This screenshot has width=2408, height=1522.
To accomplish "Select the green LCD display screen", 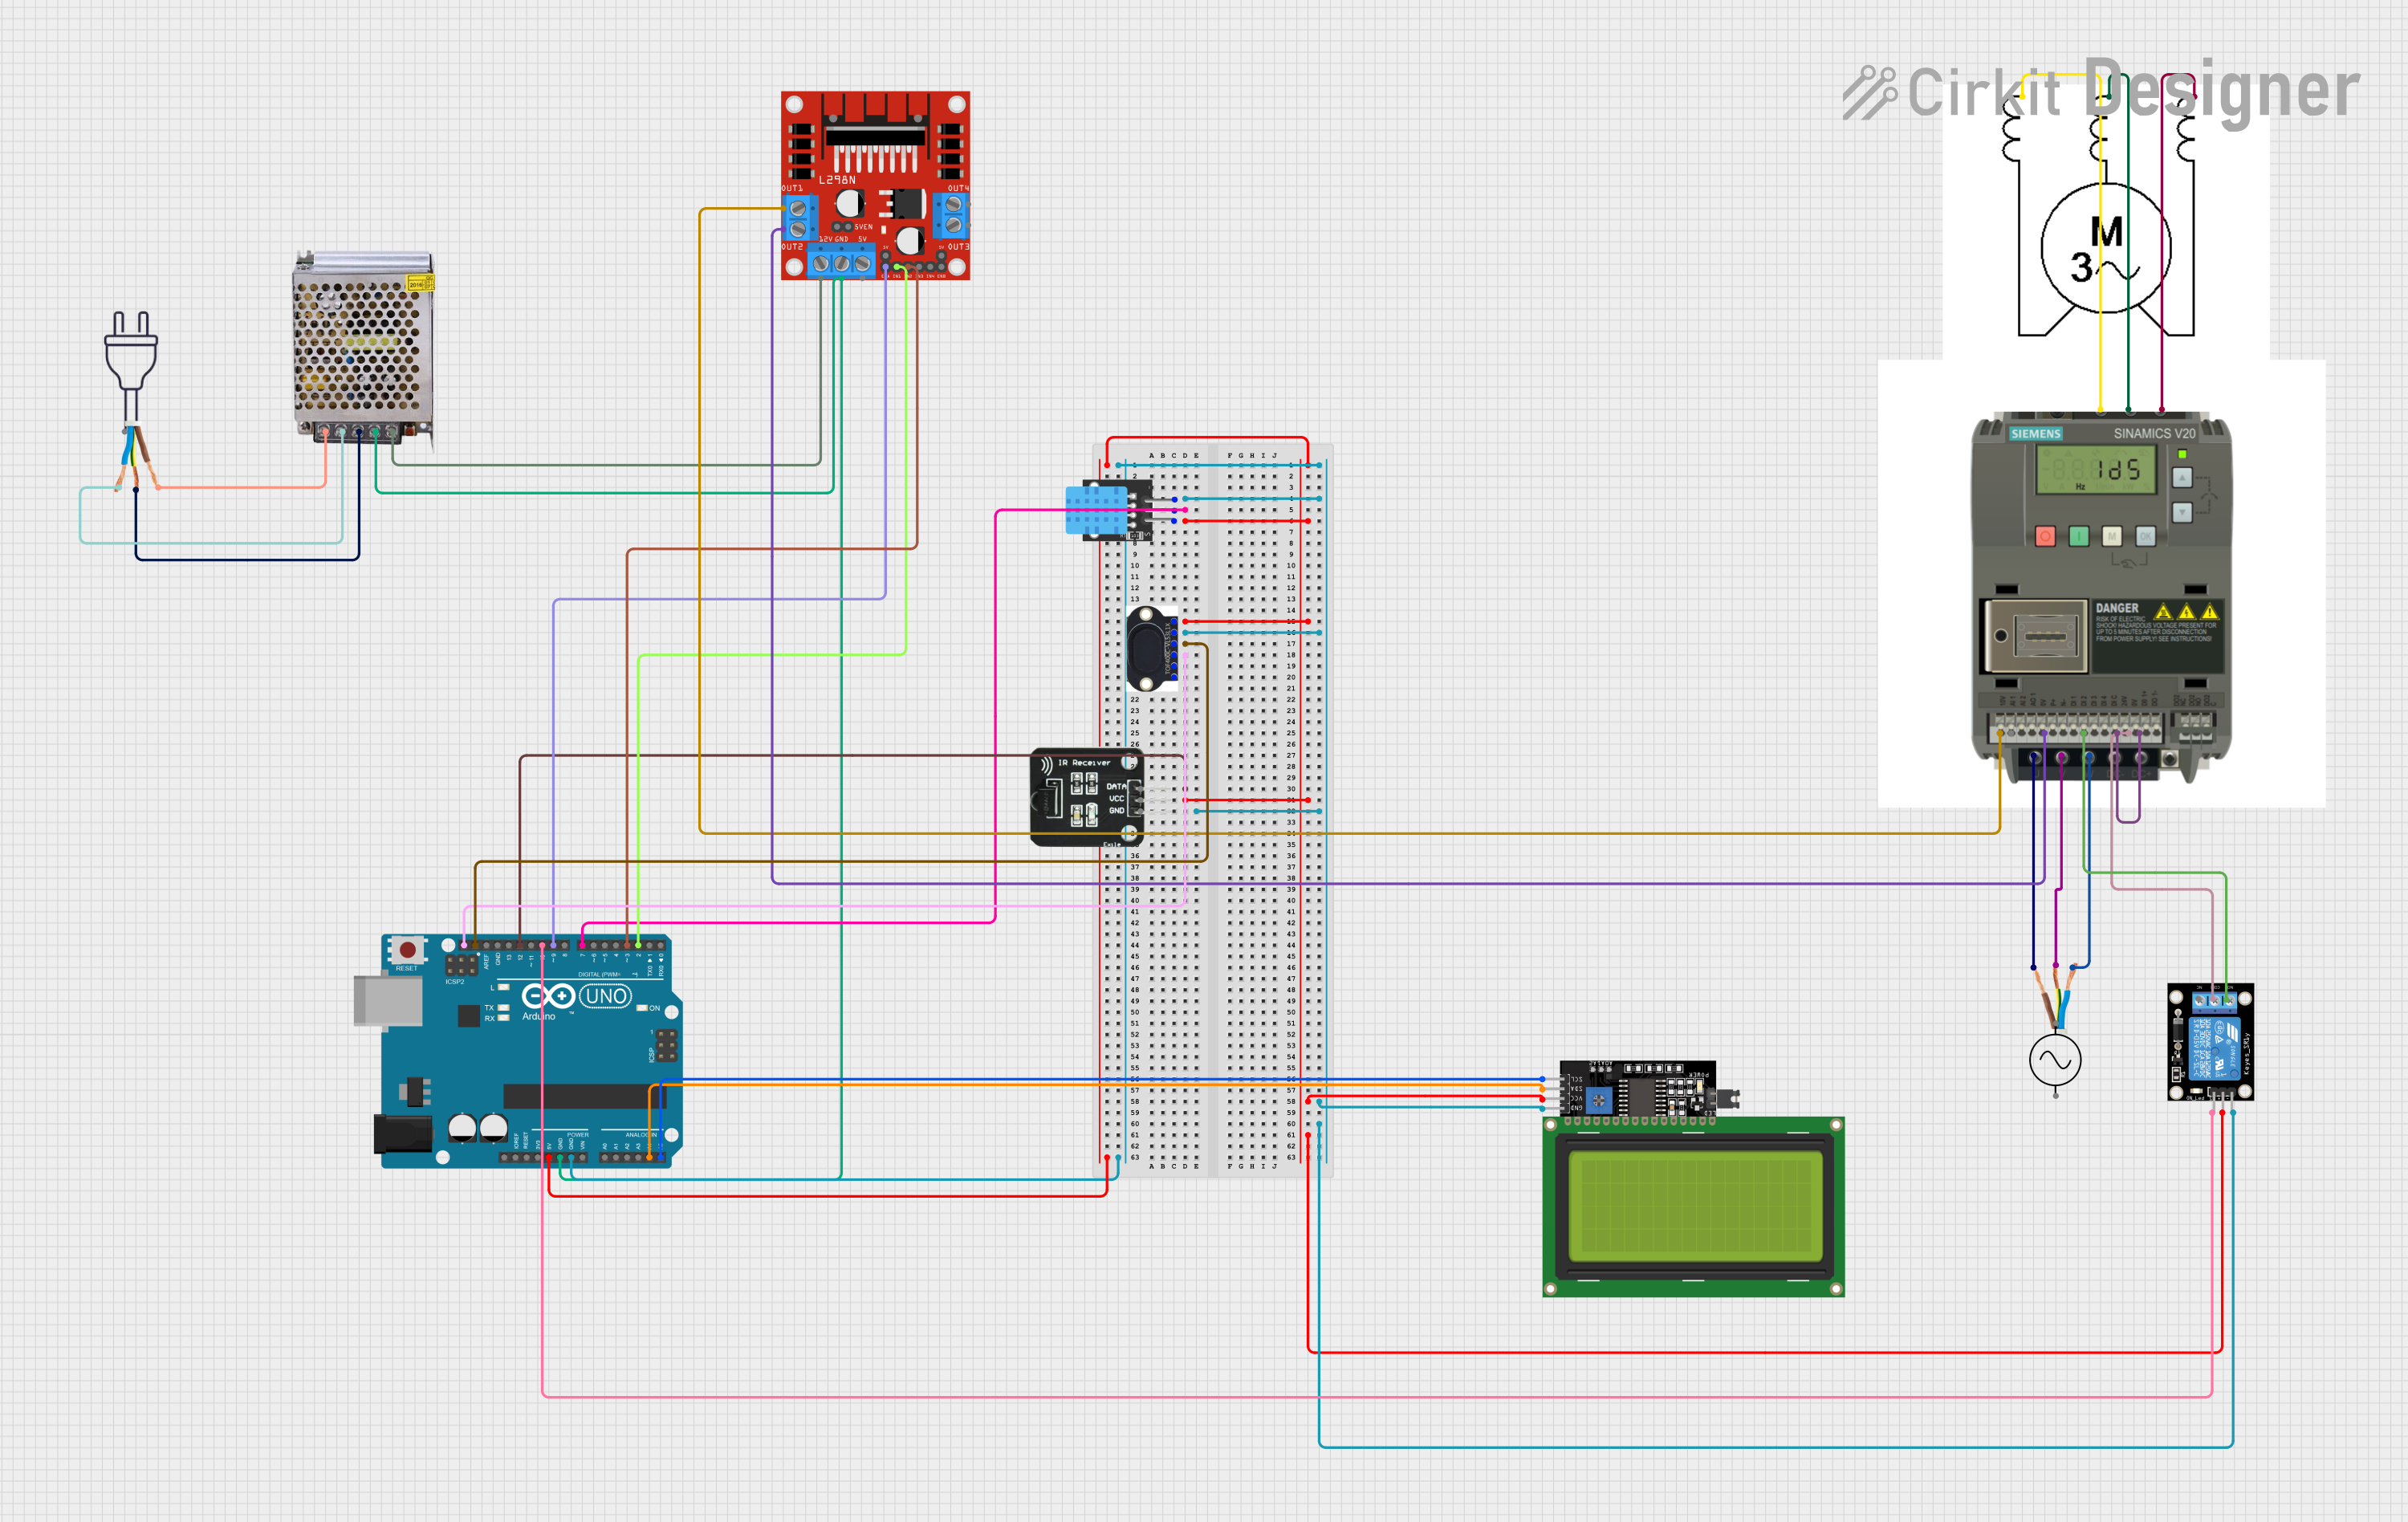I will (1693, 1206).
